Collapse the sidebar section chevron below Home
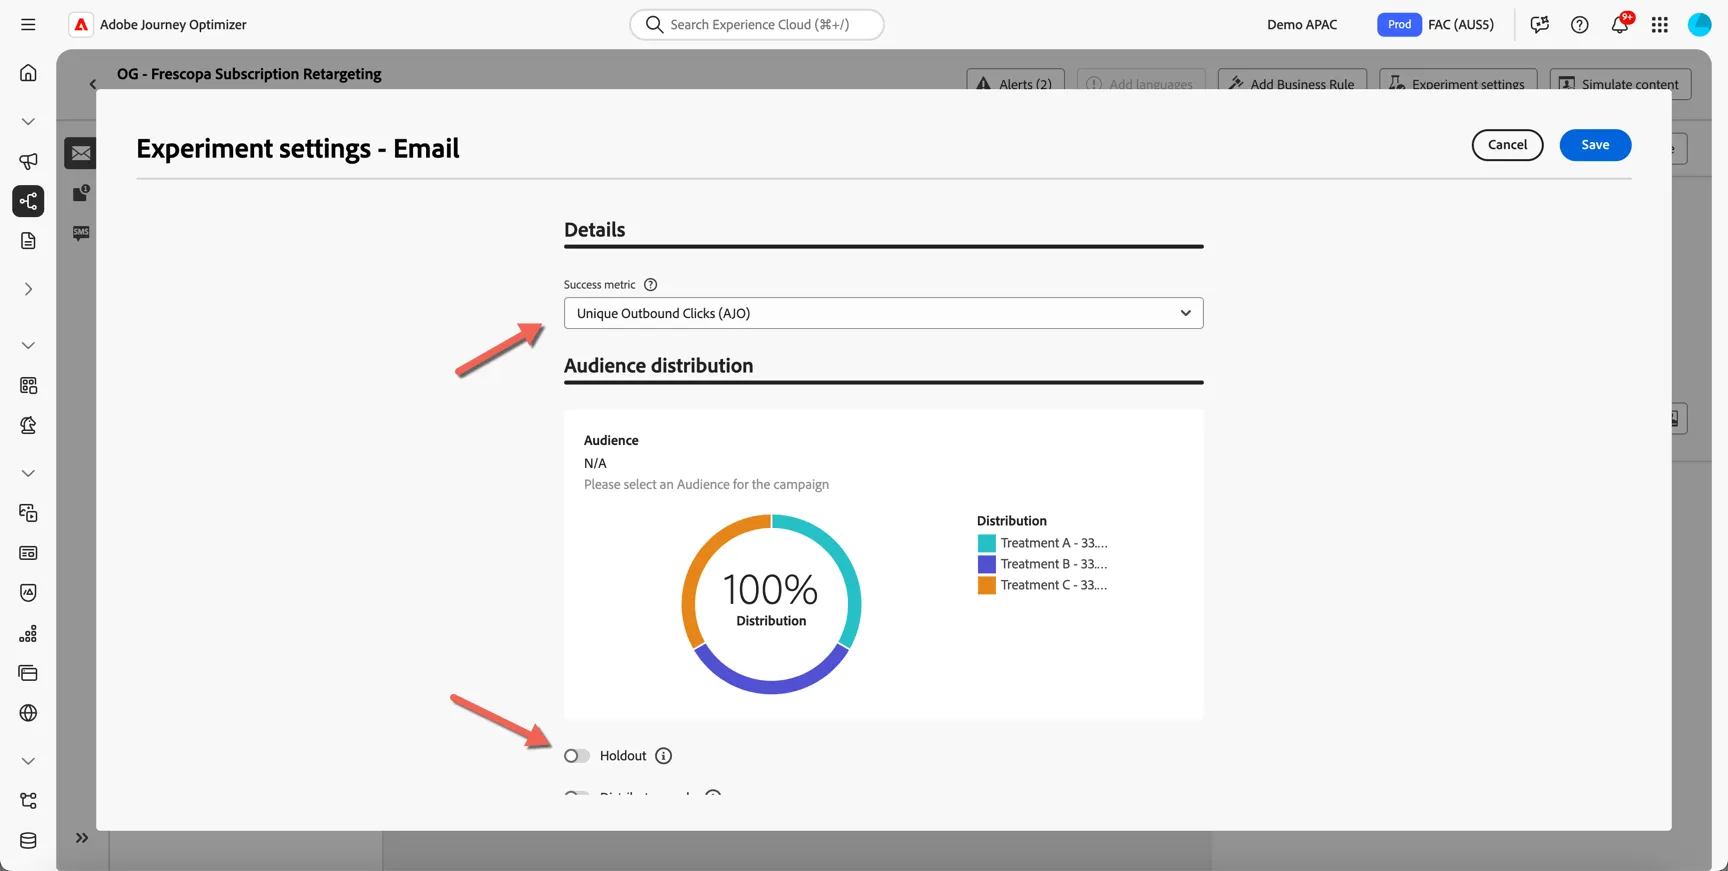 (x=28, y=121)
